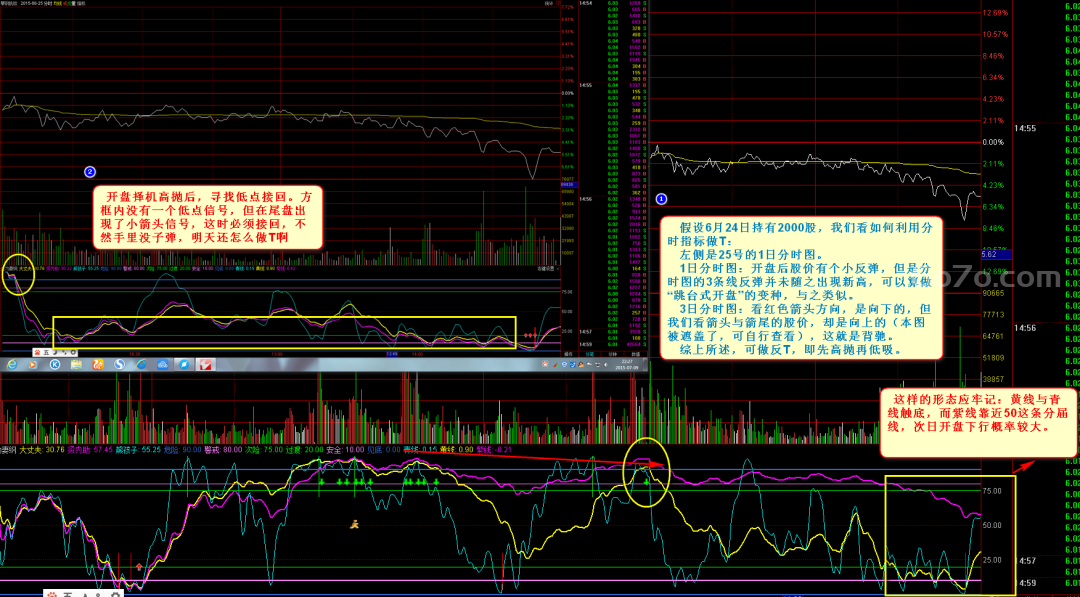Click the 14:56 timestamp in right column
This screenshot has width=1080, height=597.
coord(1024,328)
